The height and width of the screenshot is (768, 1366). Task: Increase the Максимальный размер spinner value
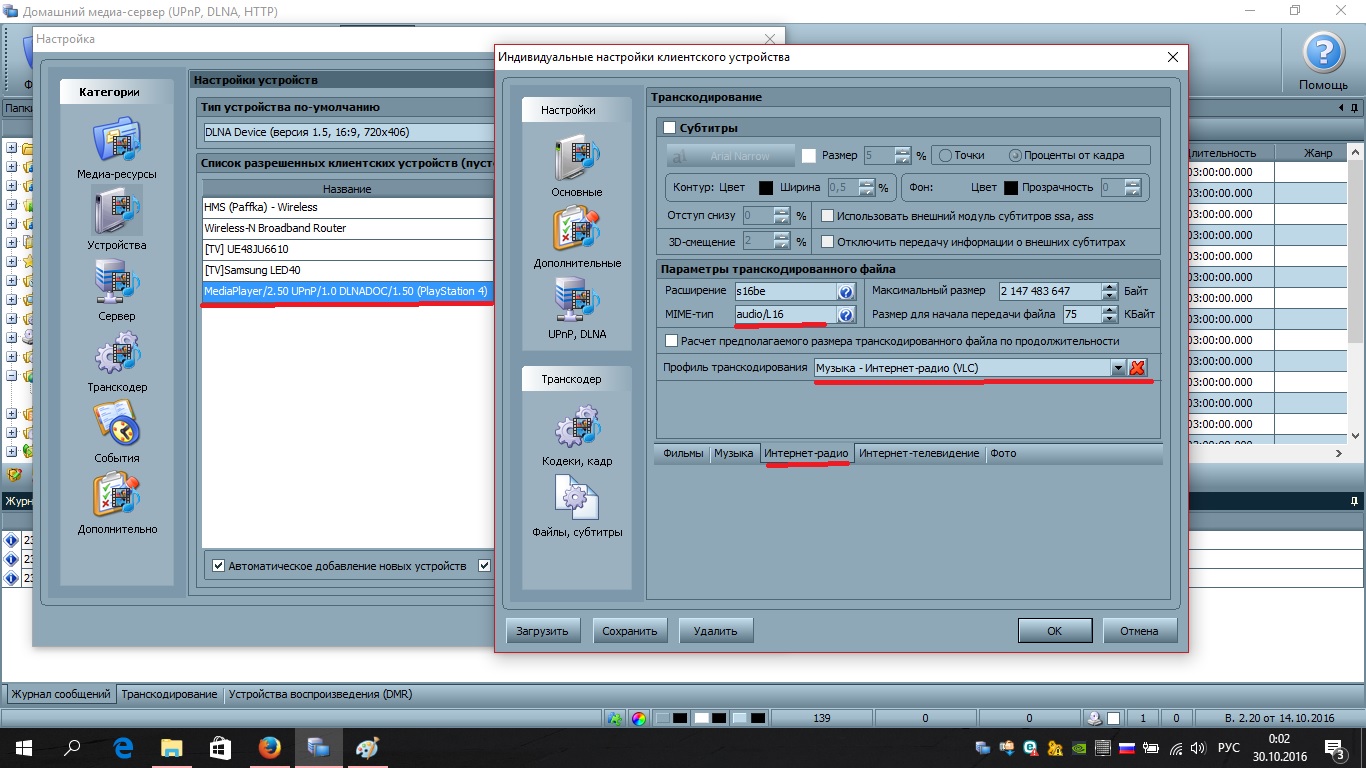pos(1109,287)
